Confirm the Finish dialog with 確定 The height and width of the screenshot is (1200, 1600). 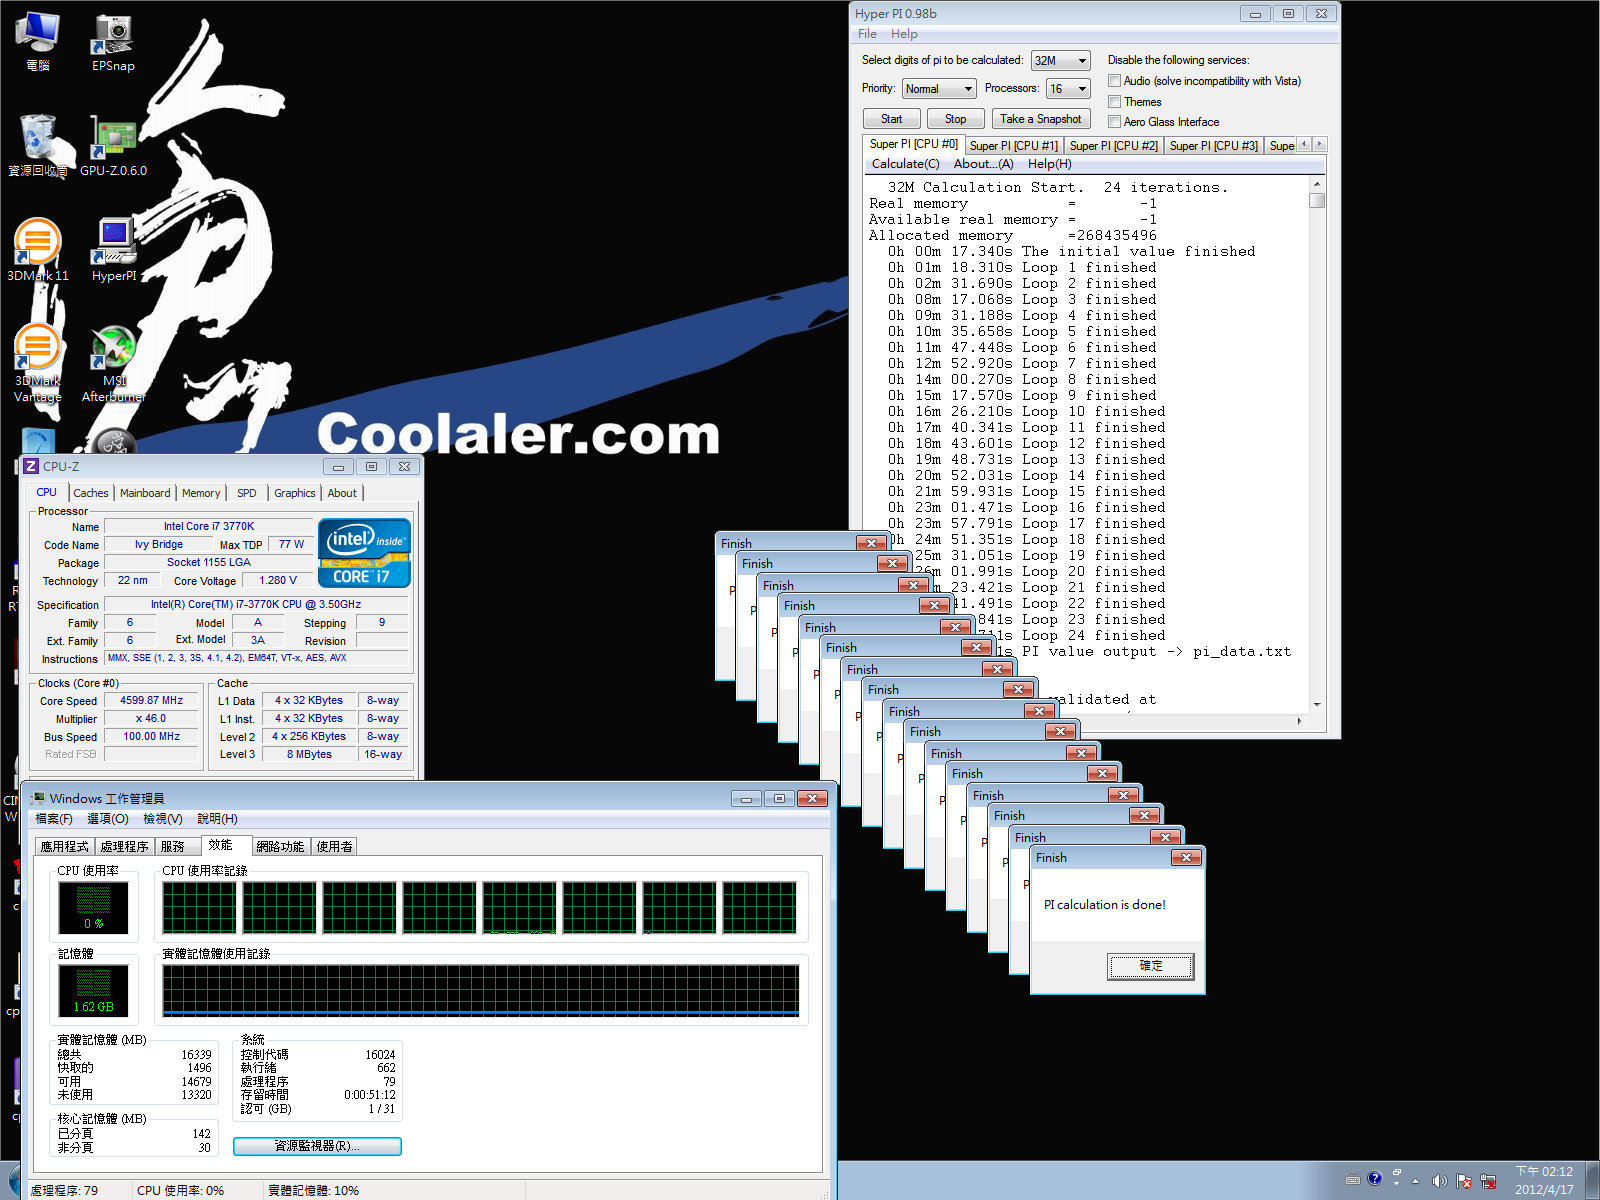click(1151, 966)
